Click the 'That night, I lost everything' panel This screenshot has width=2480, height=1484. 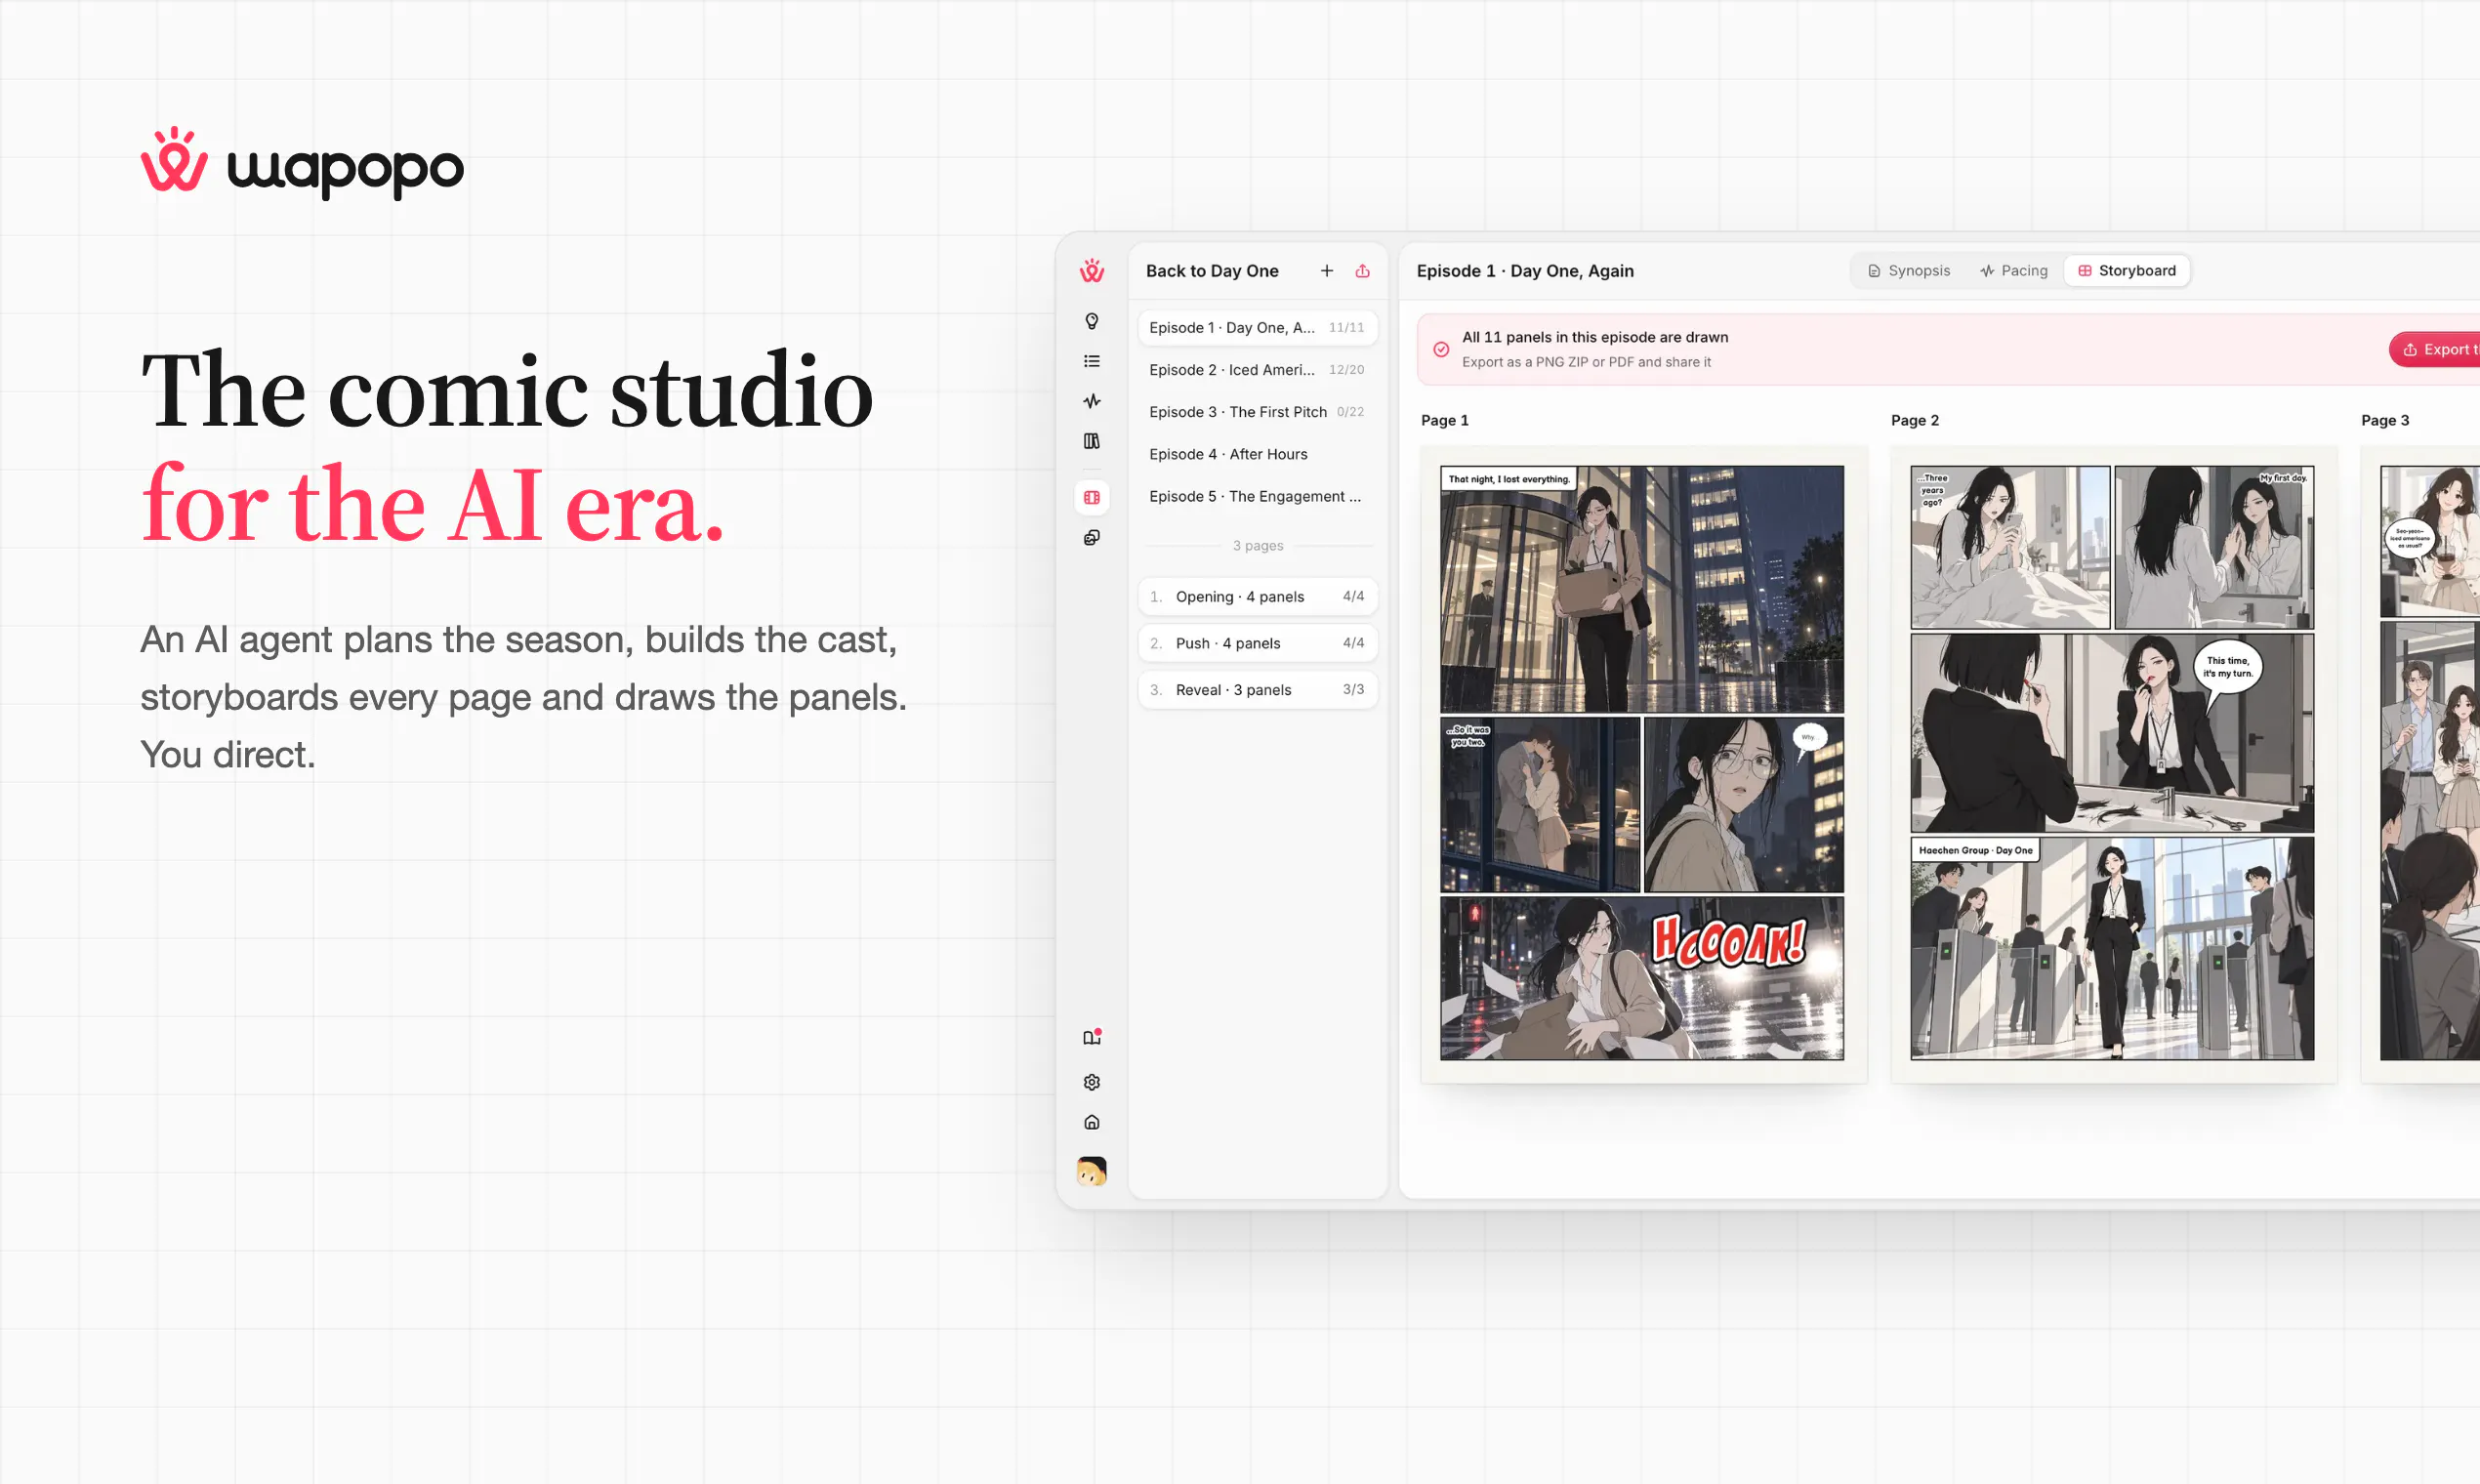click(x=1641, y=589)
